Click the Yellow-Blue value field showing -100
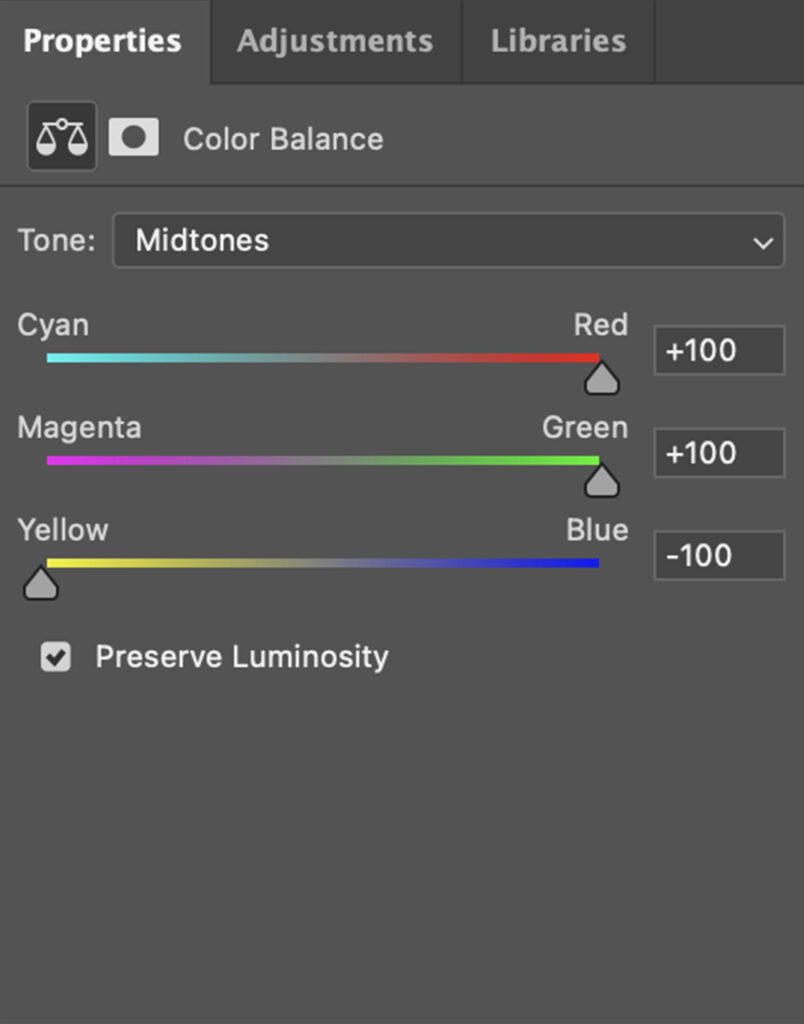804x1024 pixels. coord(719,556)
